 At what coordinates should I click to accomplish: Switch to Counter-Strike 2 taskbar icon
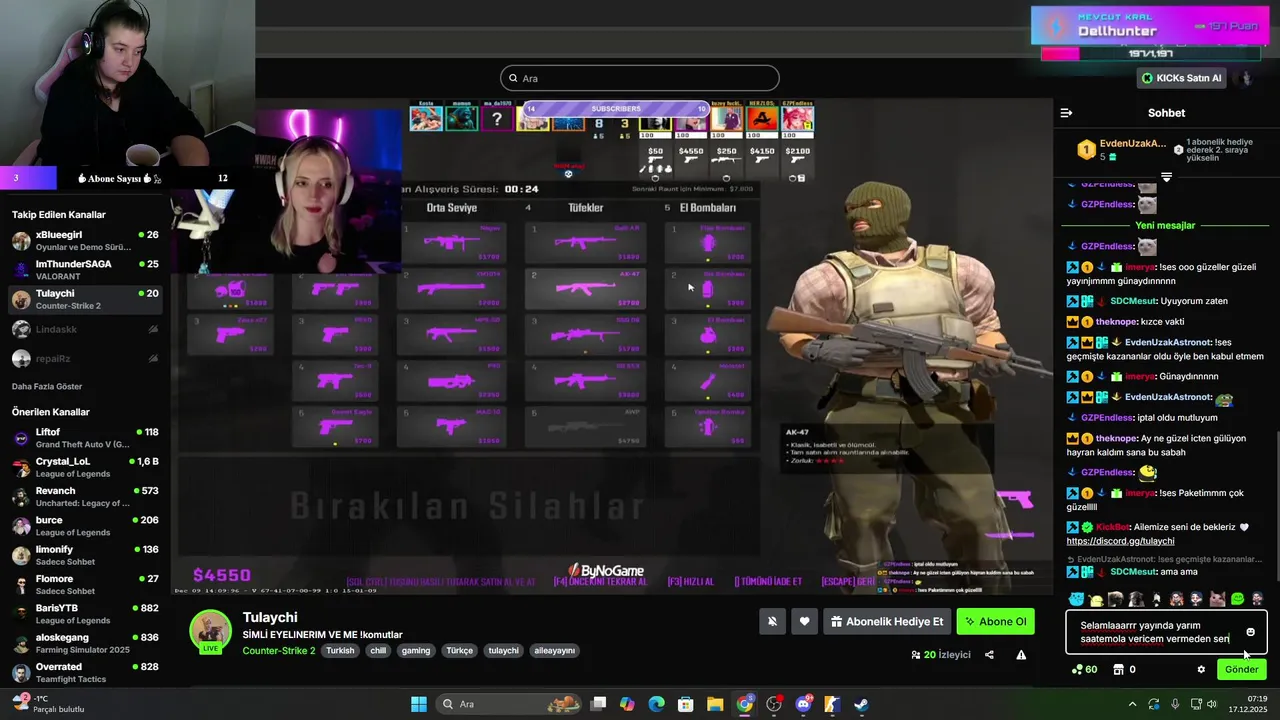tap(832, 704)
